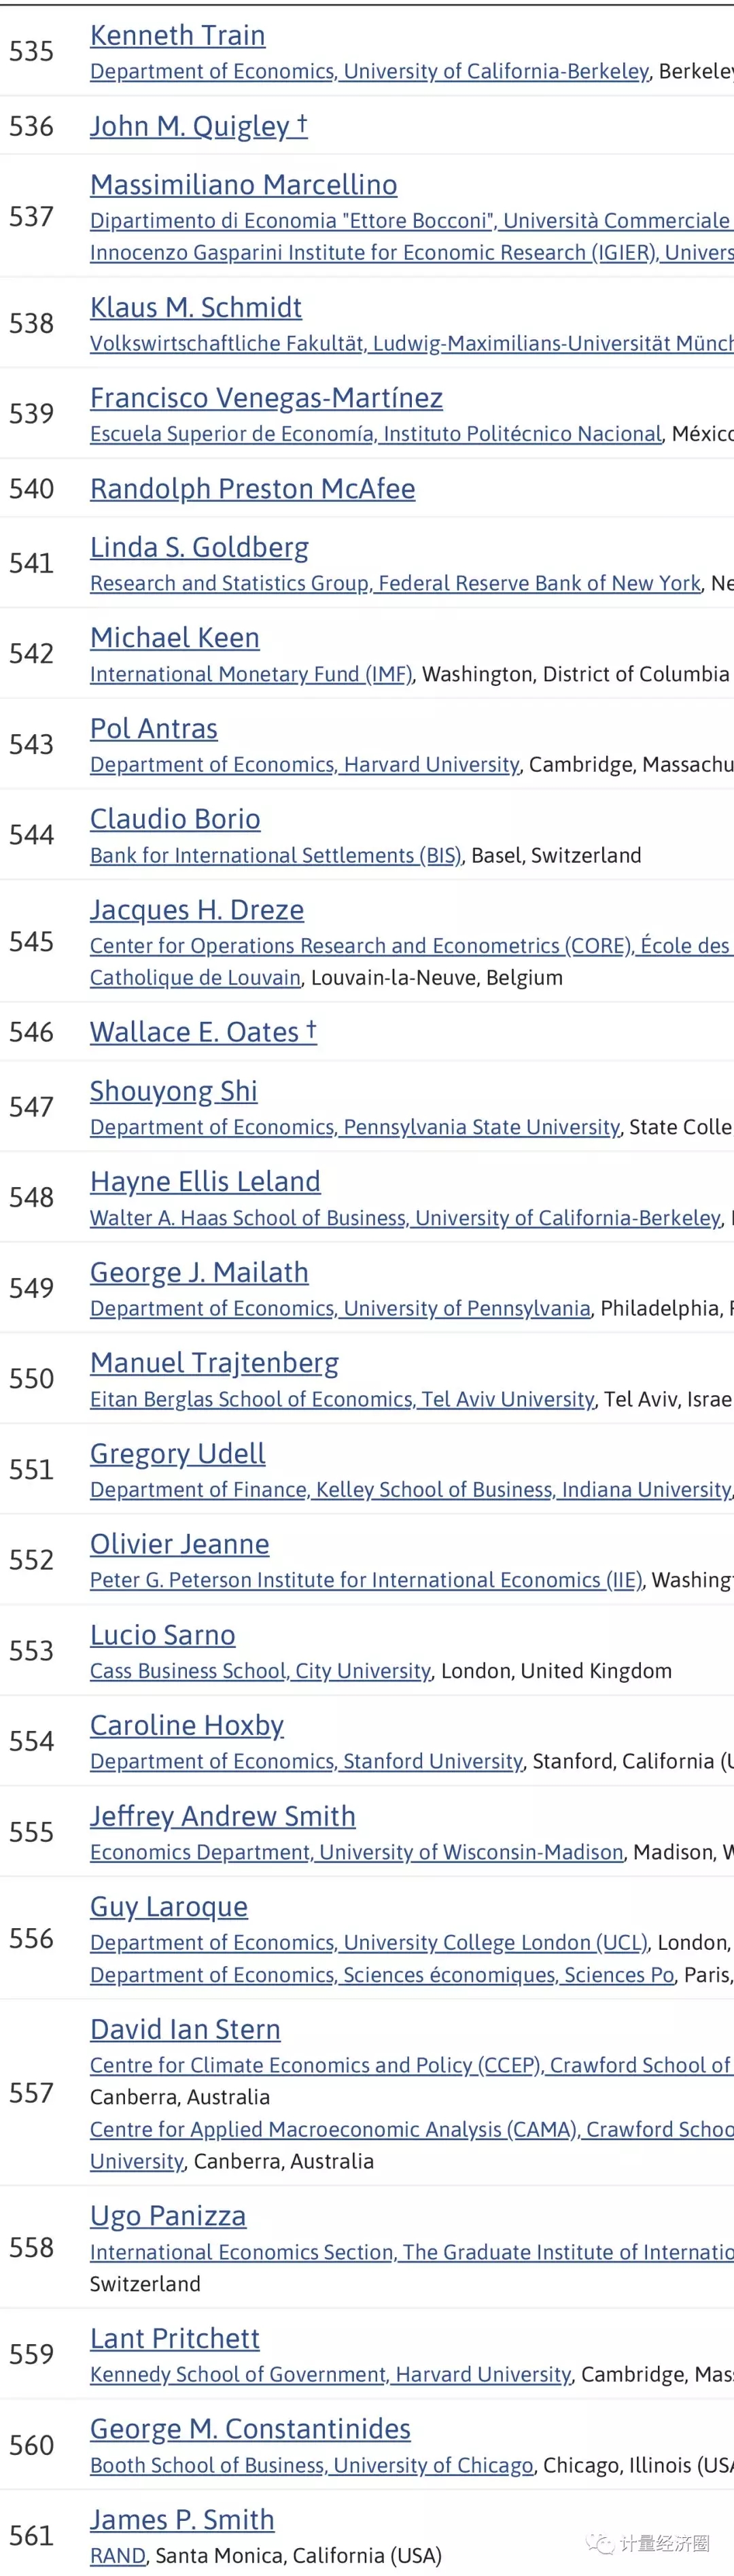Open Kenneth Train's author profile link

[x=178, y=35]
